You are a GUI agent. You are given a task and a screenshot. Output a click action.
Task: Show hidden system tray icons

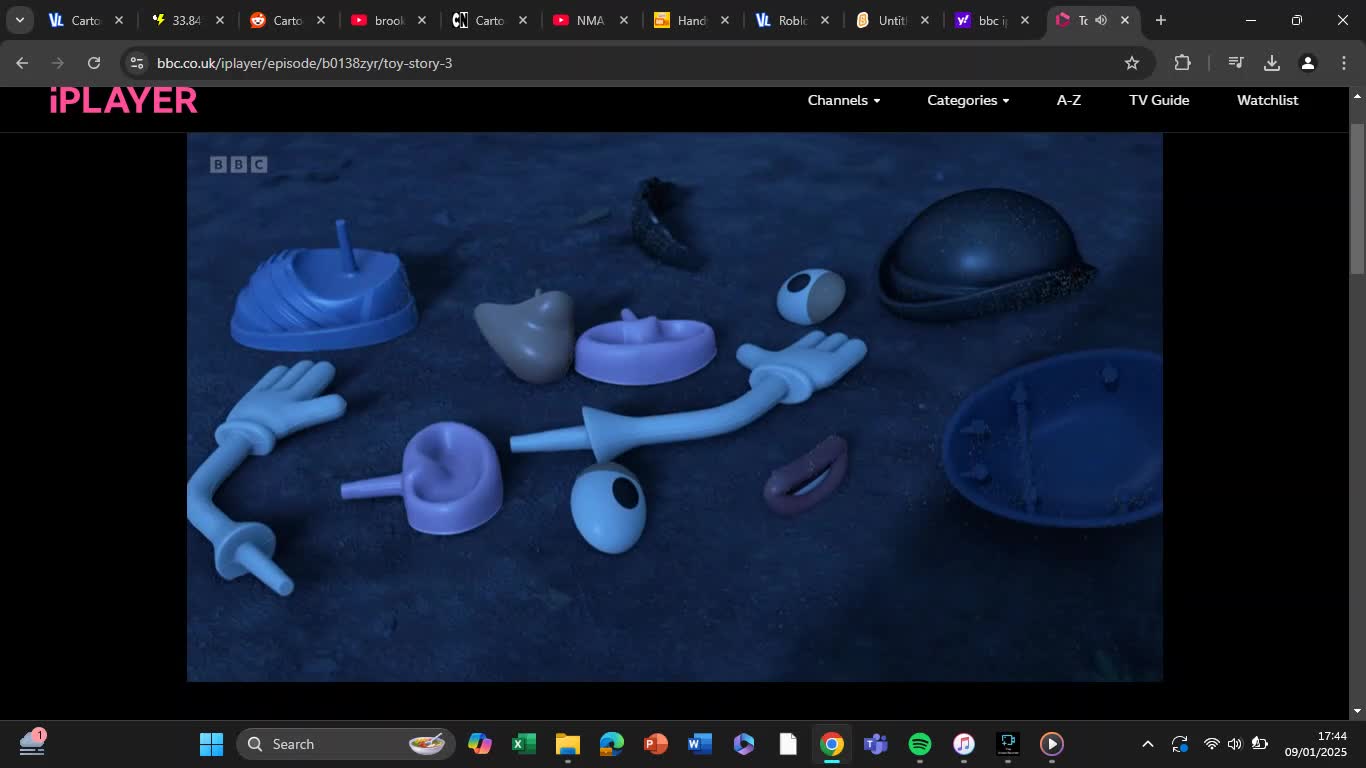click(1148, 744)
